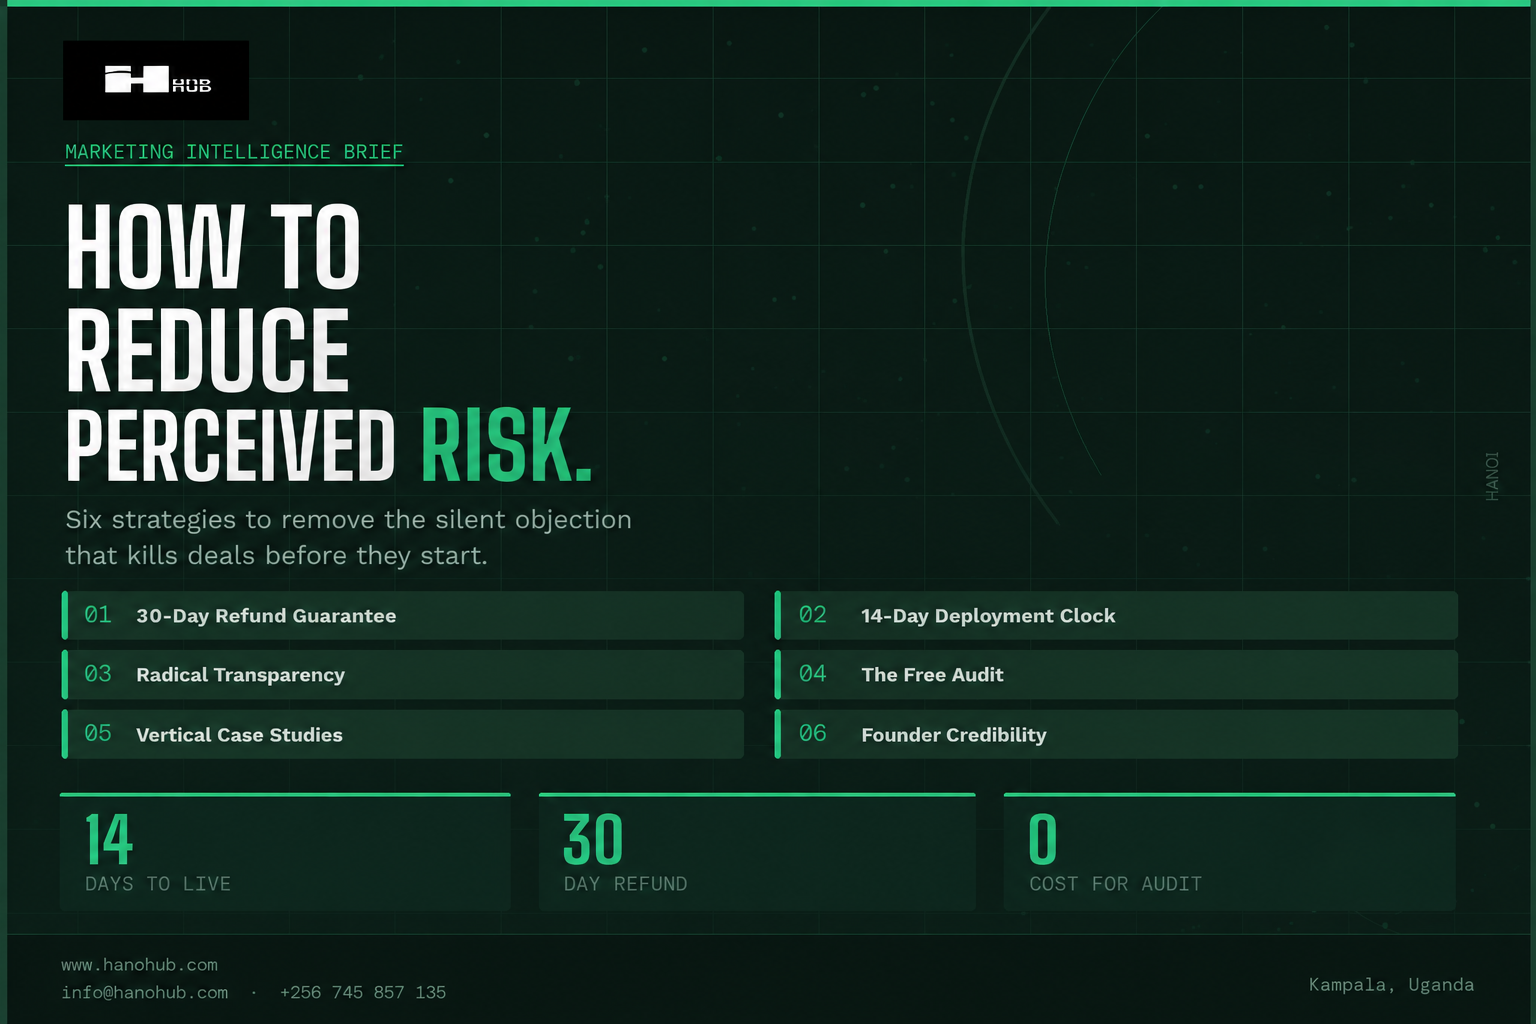The width and height of the screenshot is (1536, 1024).
Task: Click the number 01 label
Action: point(98,615)
